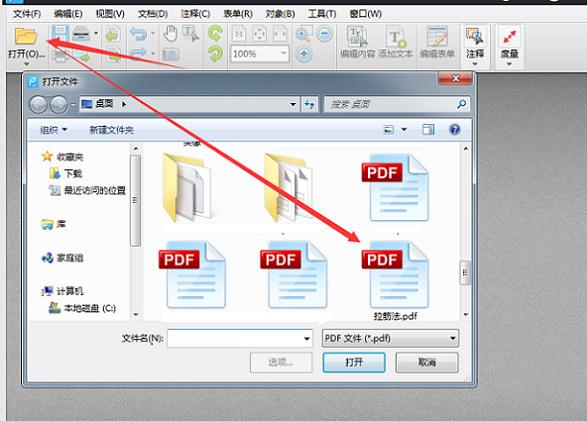Open the 文件(F) menu
587x421 pixels.
(x=27, y=14)
